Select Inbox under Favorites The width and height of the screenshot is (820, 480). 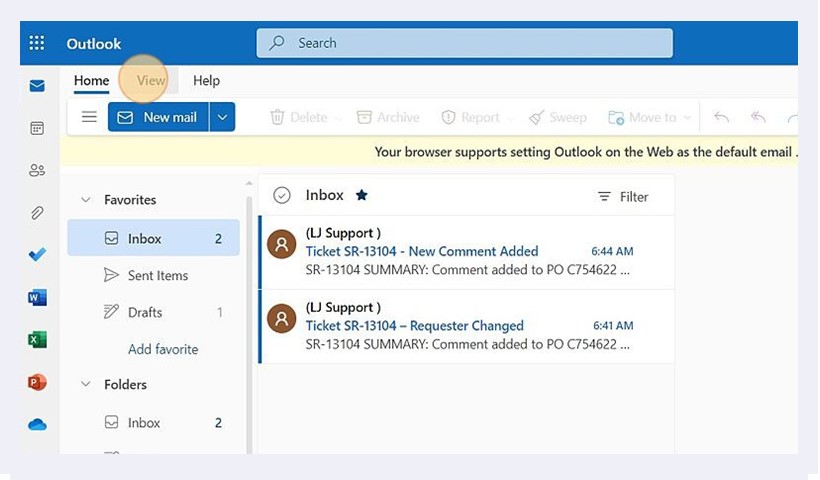click(153, 238)
